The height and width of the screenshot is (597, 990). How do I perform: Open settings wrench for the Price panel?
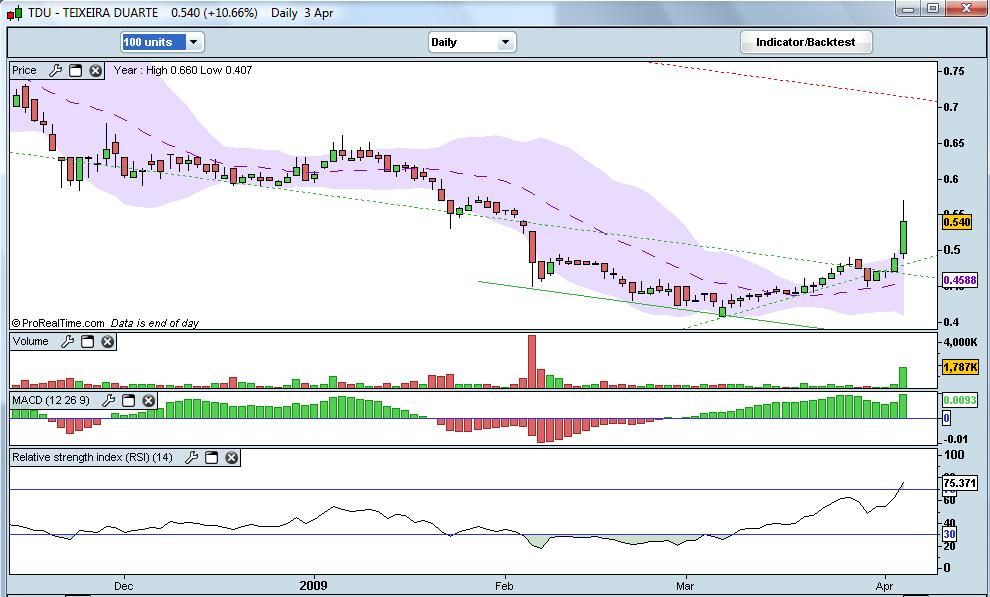coord(56,71)
